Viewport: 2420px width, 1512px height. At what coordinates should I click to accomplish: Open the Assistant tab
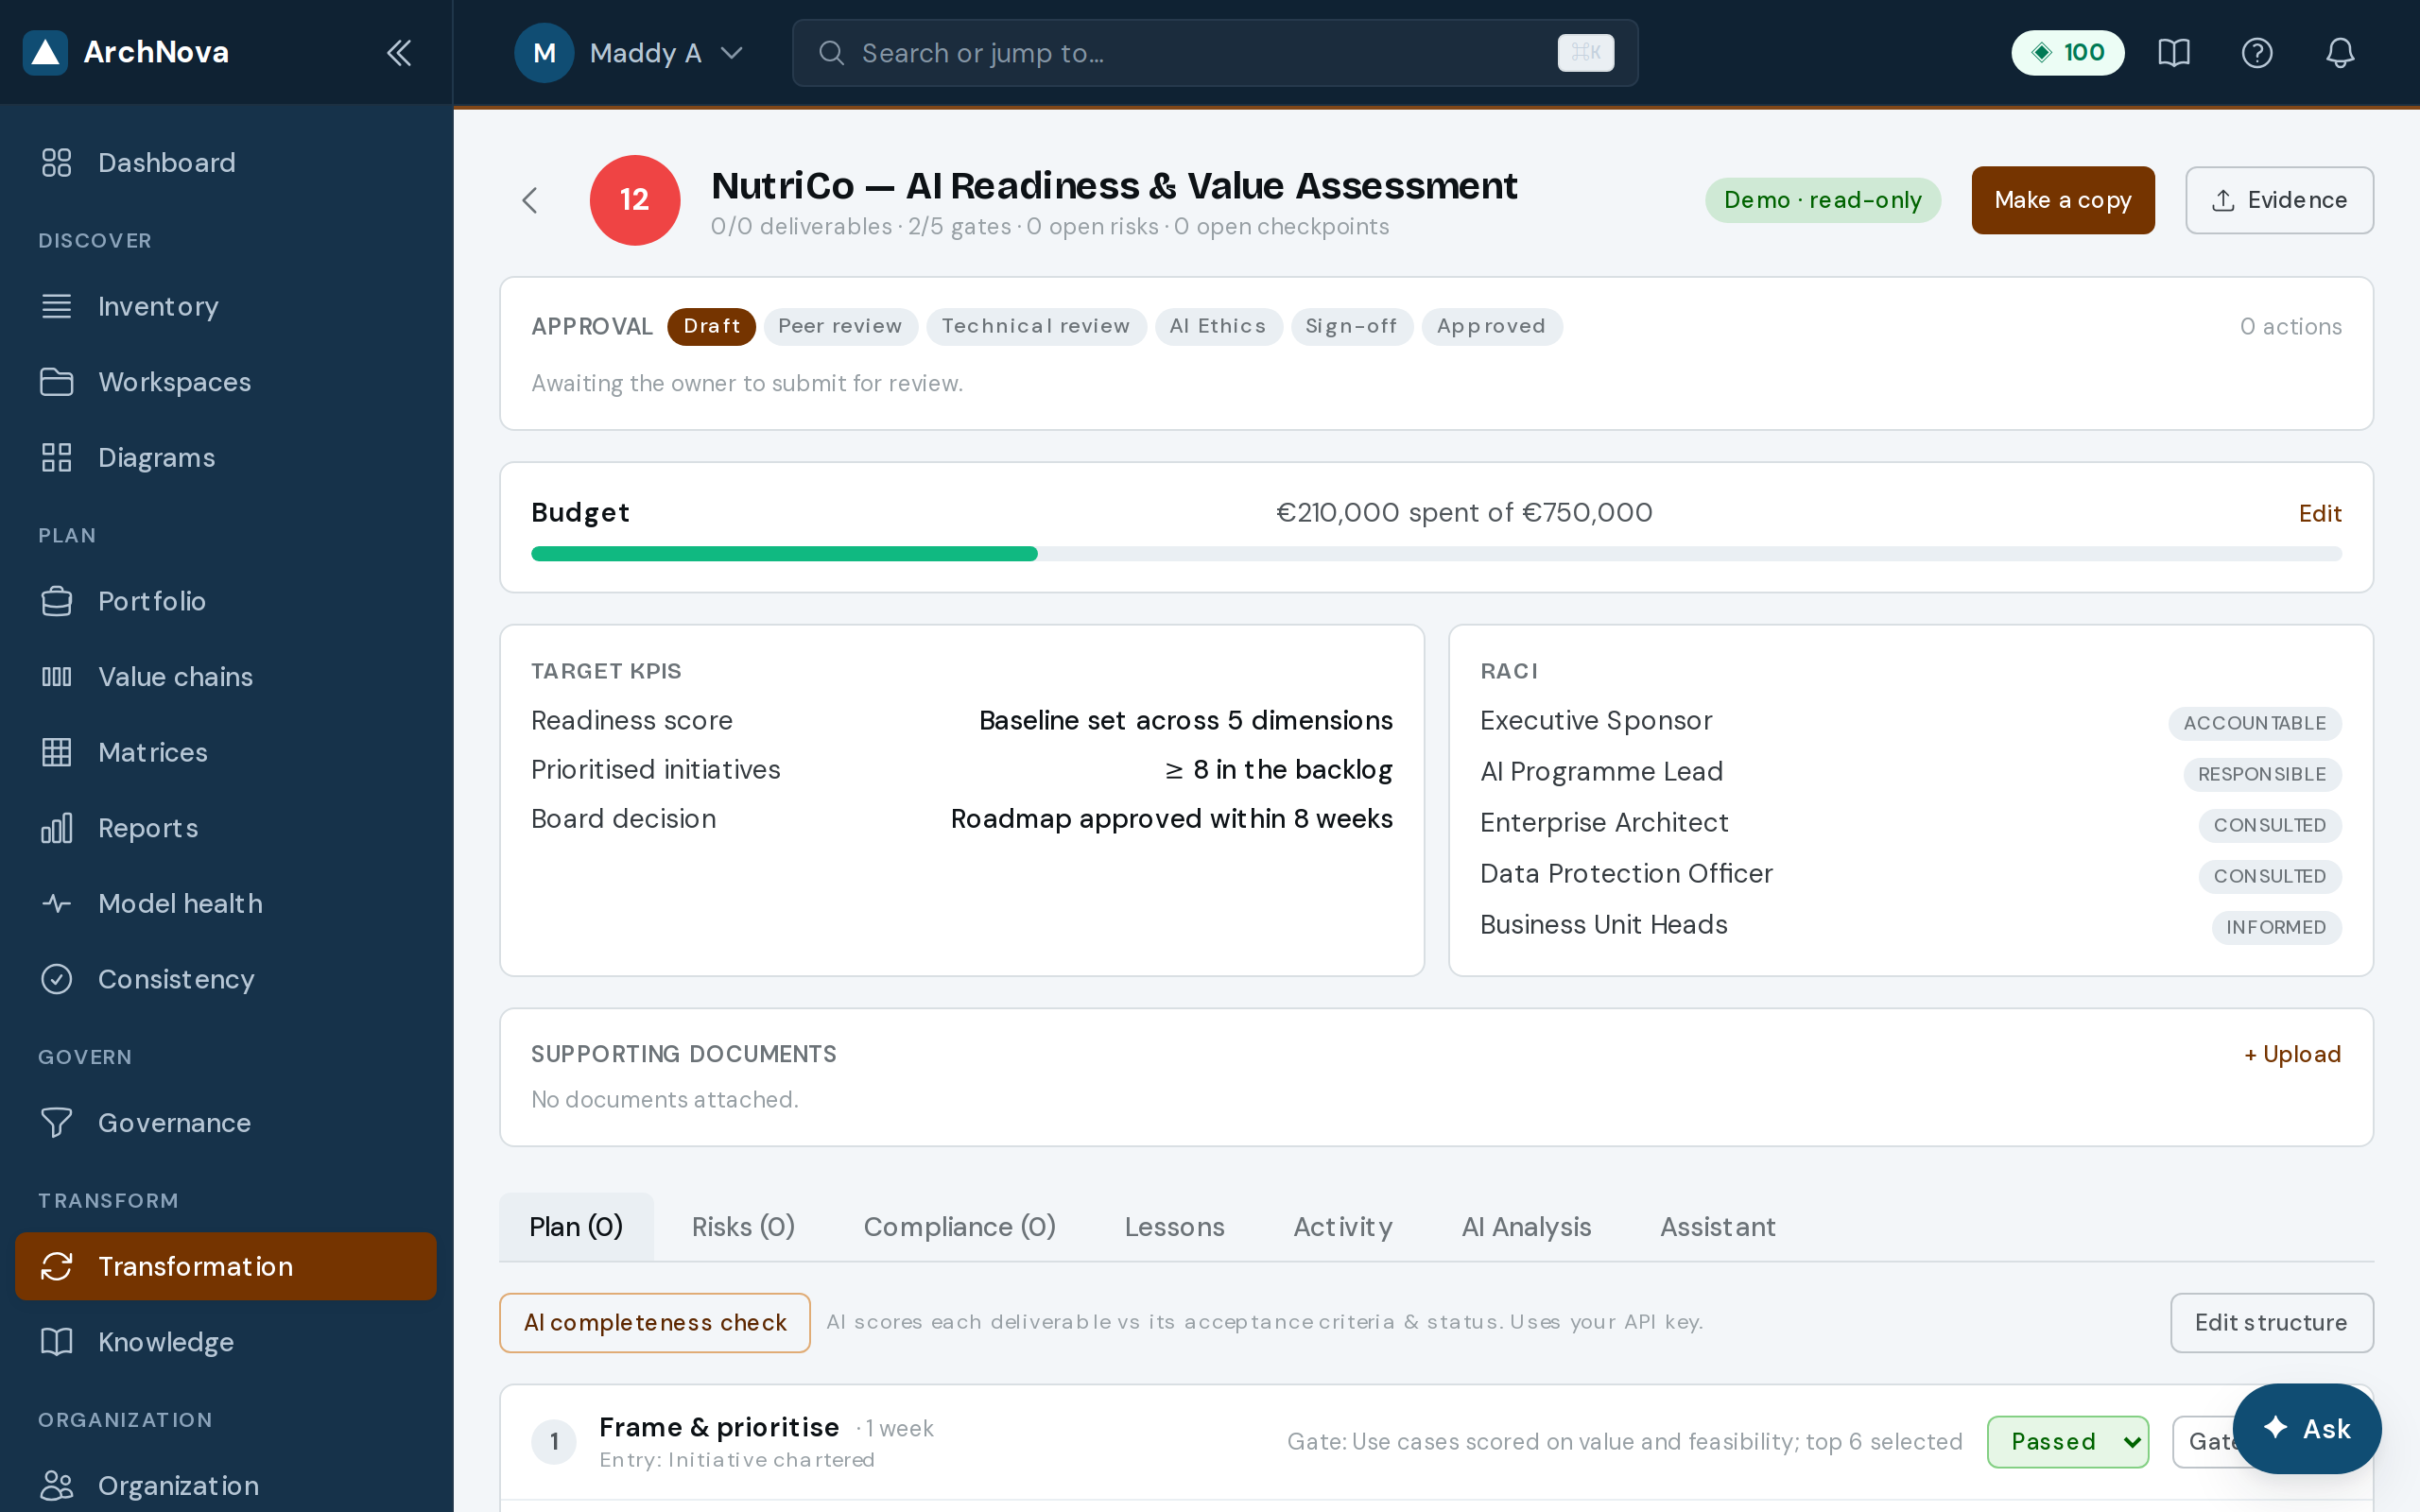coord(1717,1227)
